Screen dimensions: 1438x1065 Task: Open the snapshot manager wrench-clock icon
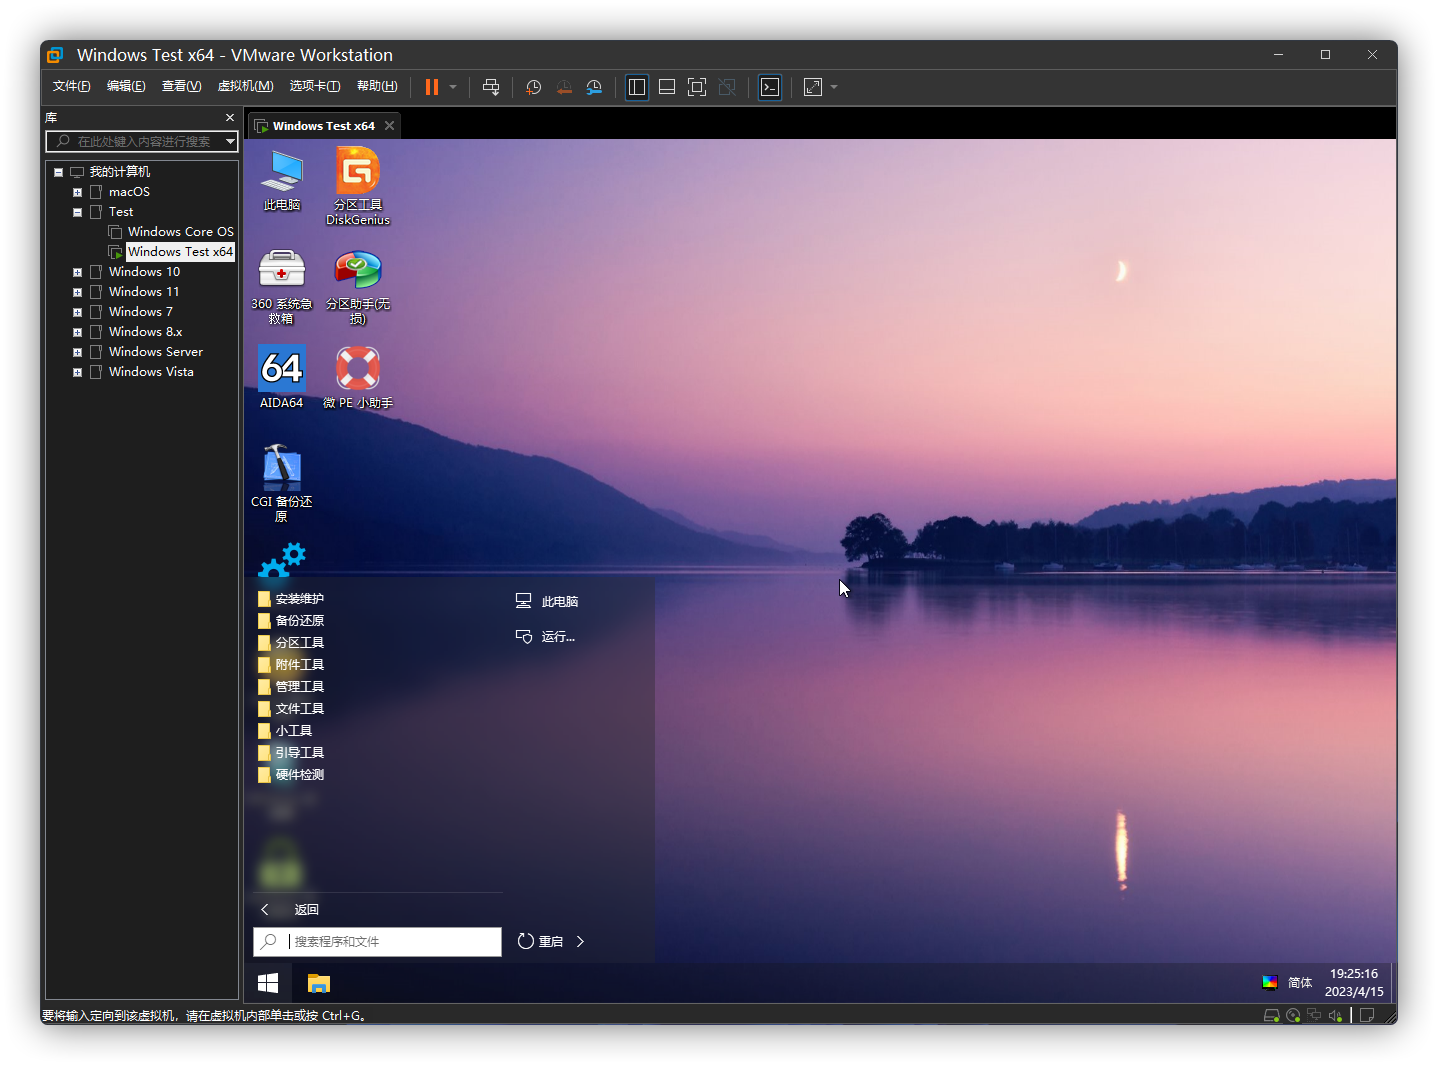click(594, 87)
